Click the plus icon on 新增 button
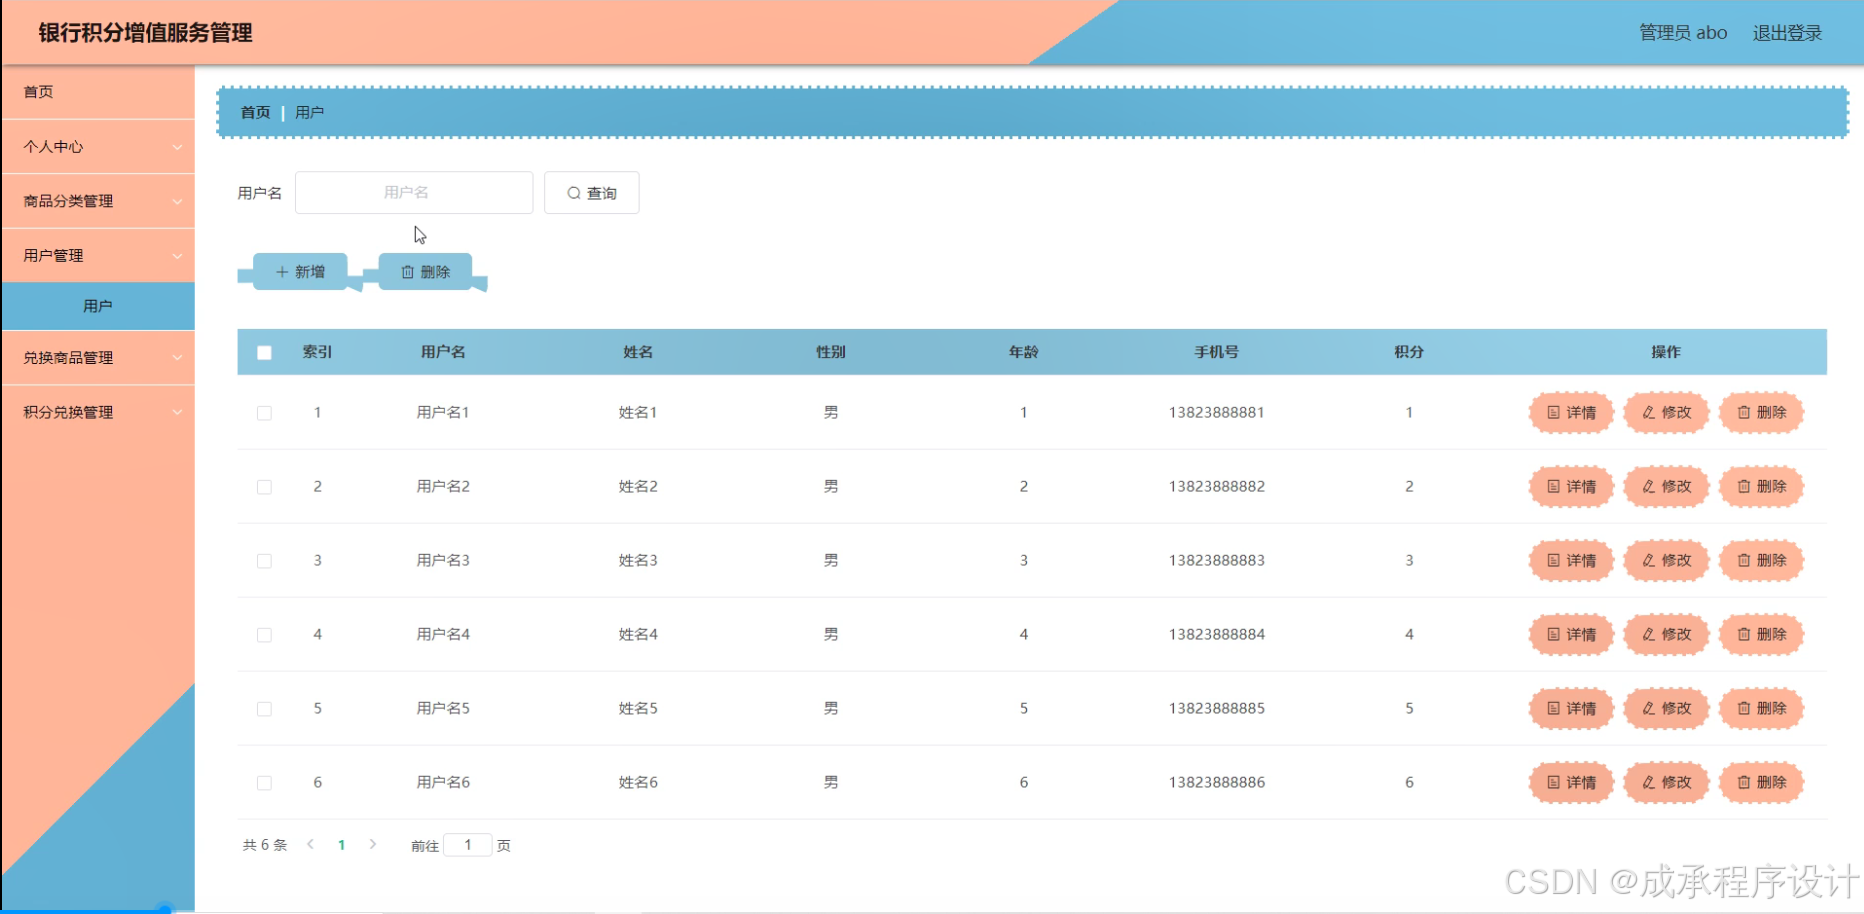 (x=281, y=271)
